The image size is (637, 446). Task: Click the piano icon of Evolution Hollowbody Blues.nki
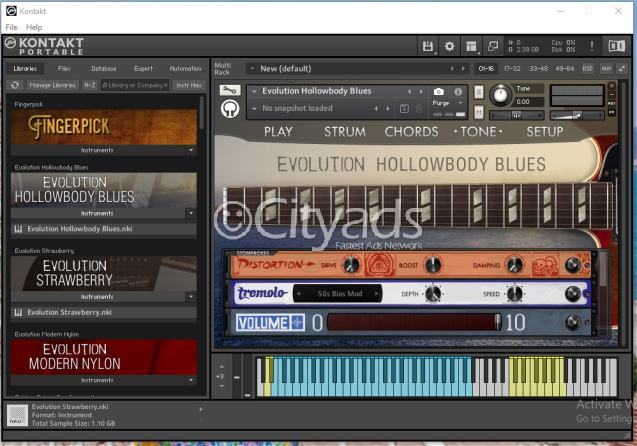(18, 229)
